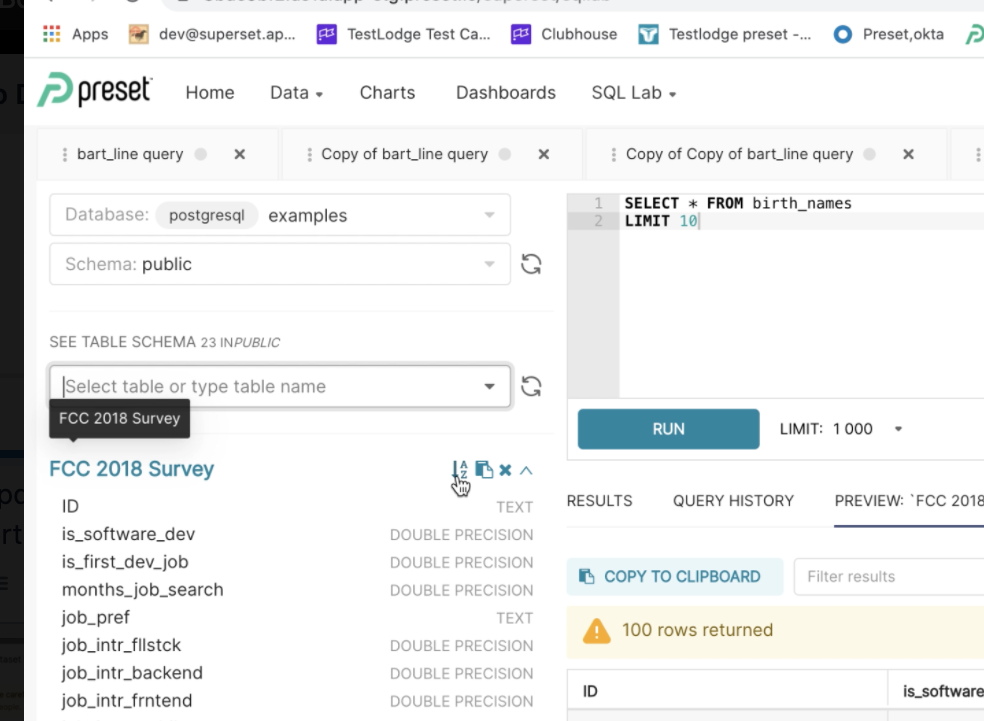Open the Data menu
The height and width of the screenshot is (721, 984).
tap(296, 93)
